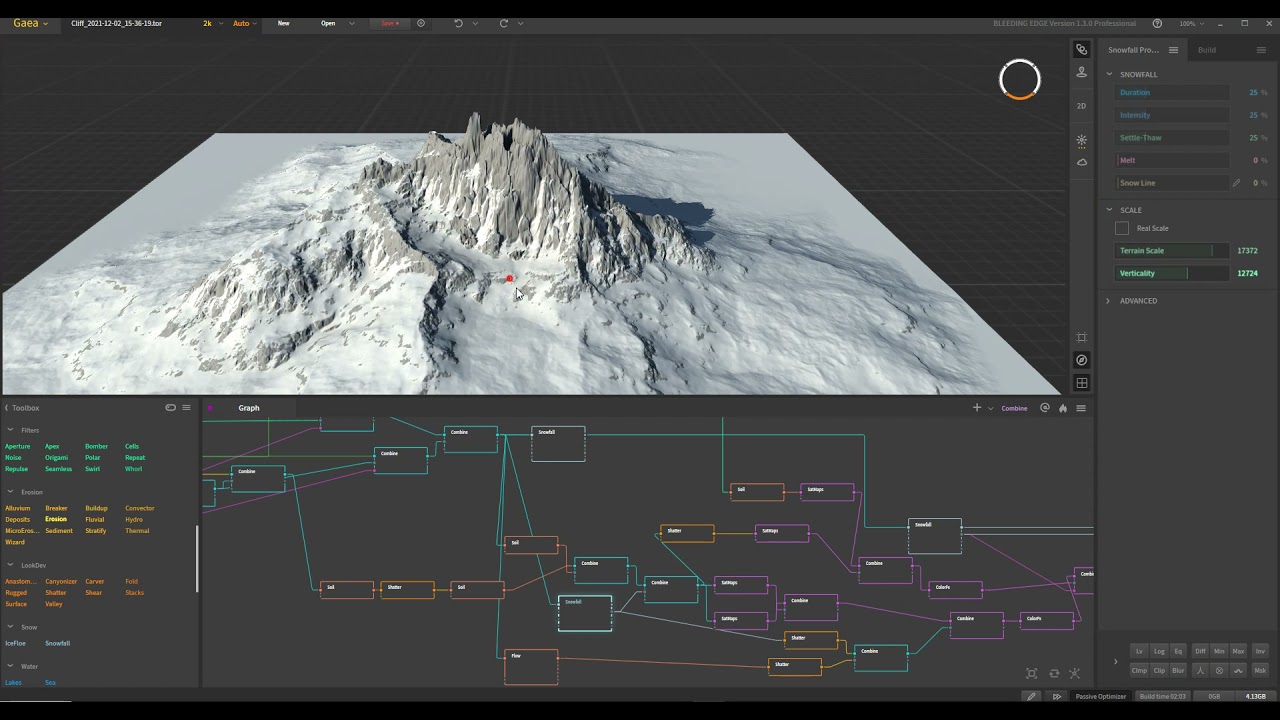Open the dropdown arrow next to Open

pos(352,23)
